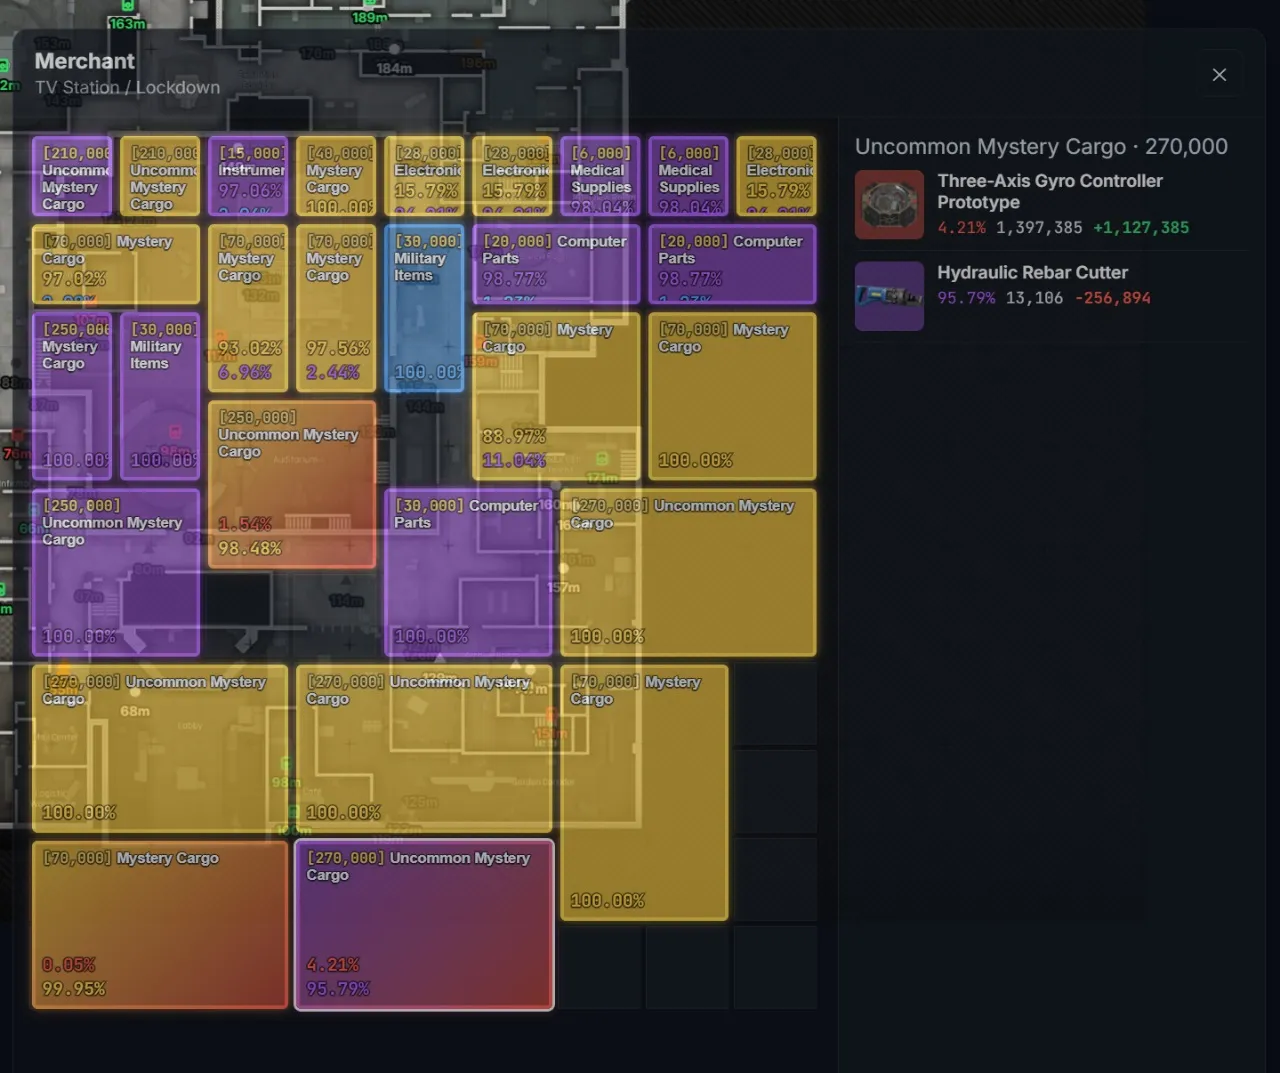Select the Mystery Cargo tile showing 93.02%
Image resolution: width=1280 pixels, height=1073 pixels.
[x=248, y=308]
